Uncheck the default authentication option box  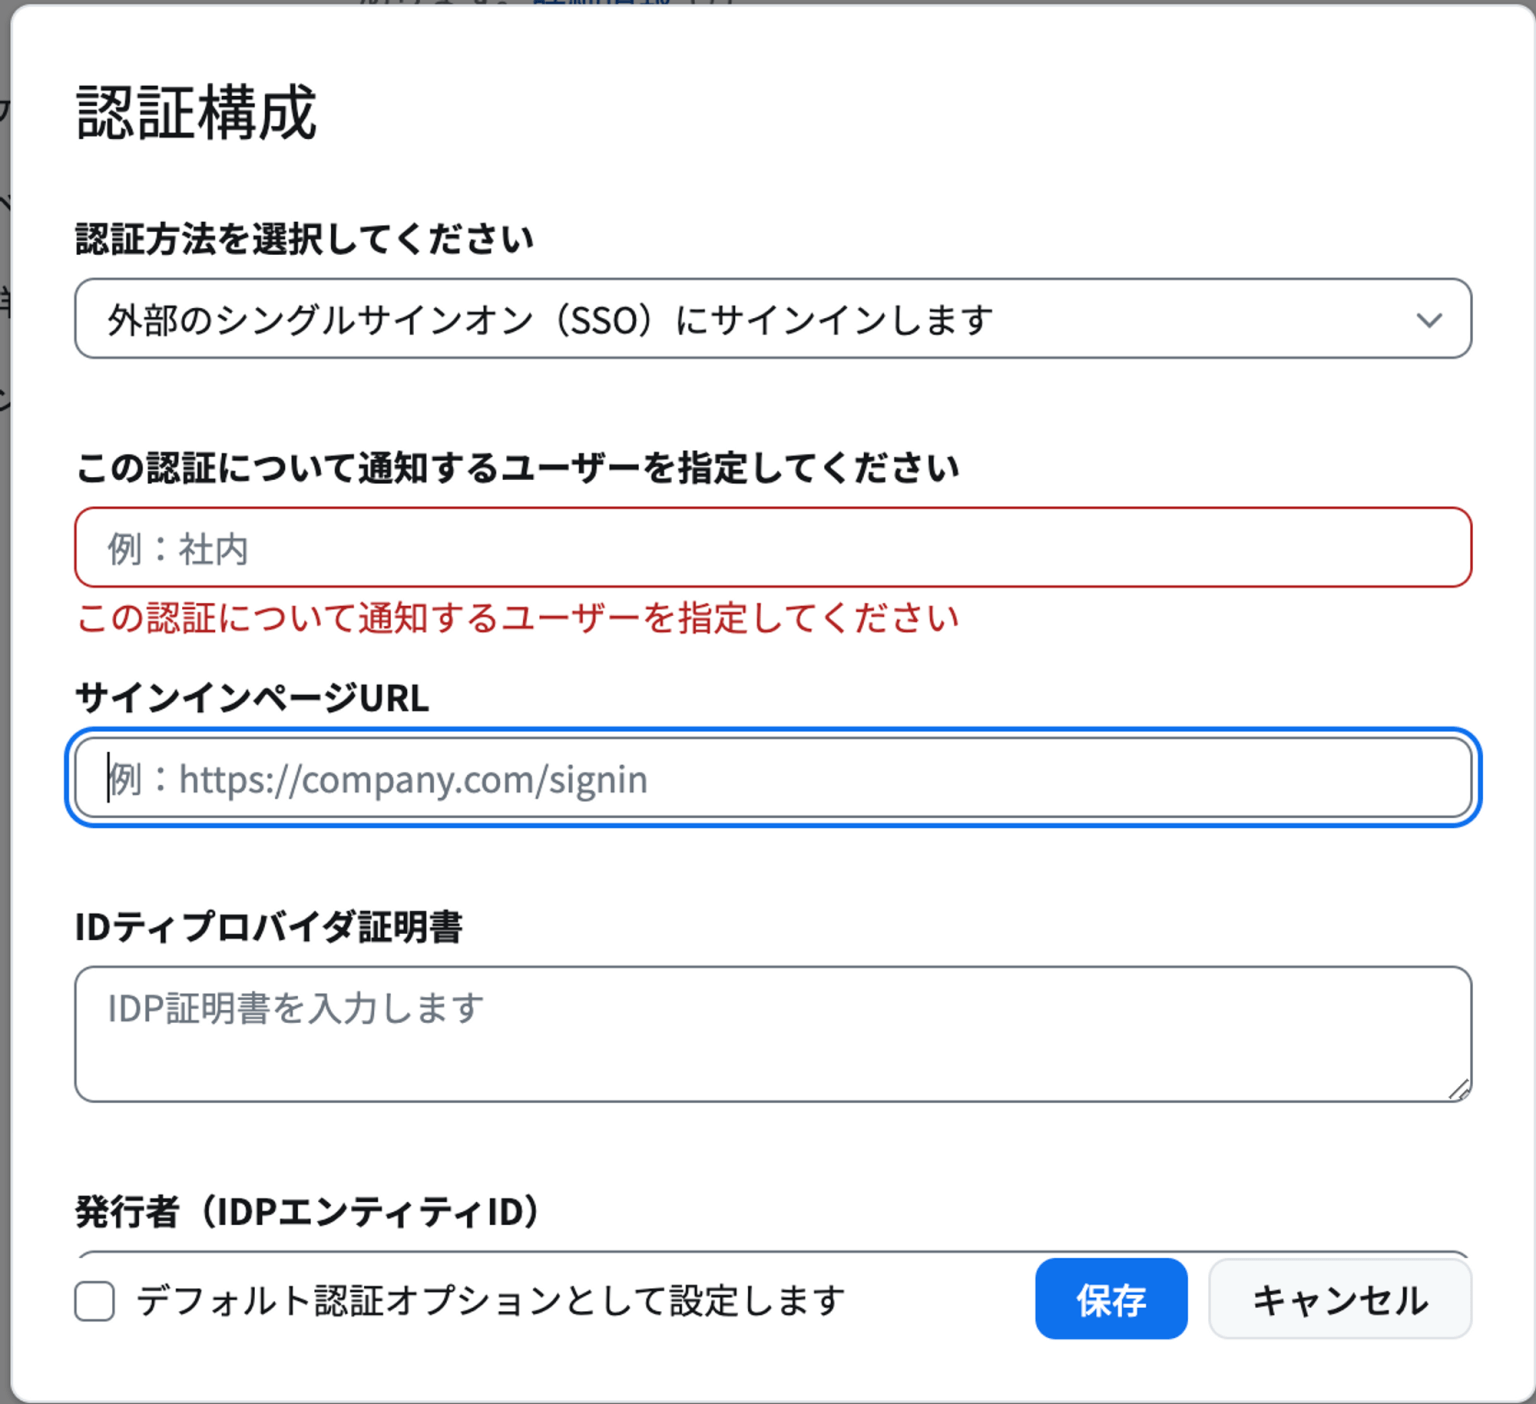coord(94,1300)
